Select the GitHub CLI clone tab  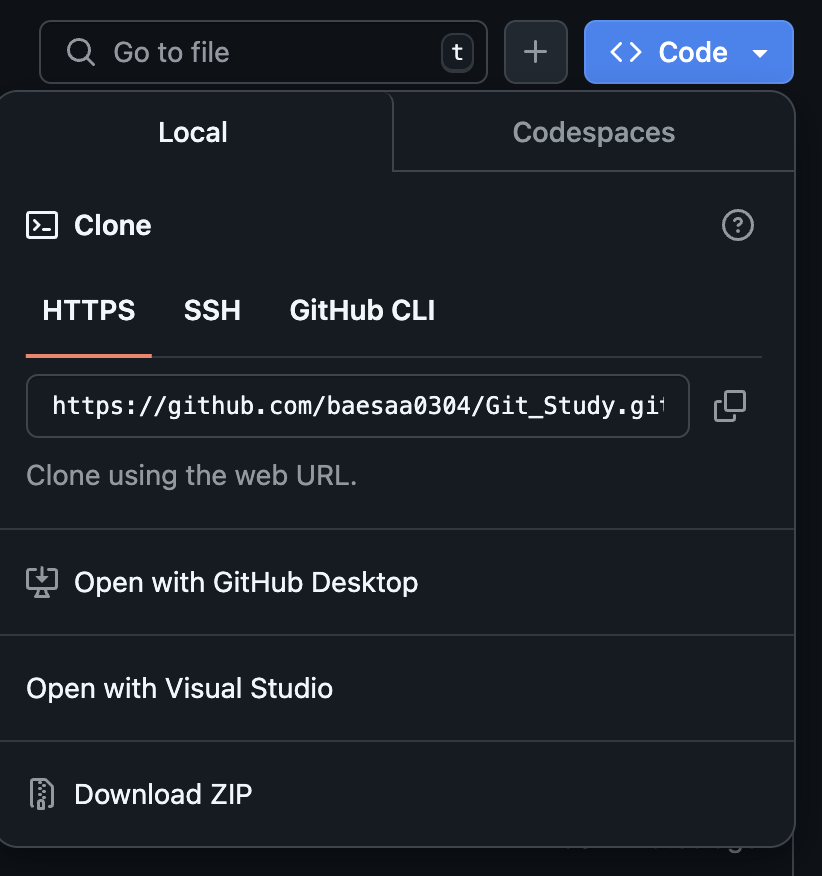pos(362,310)
